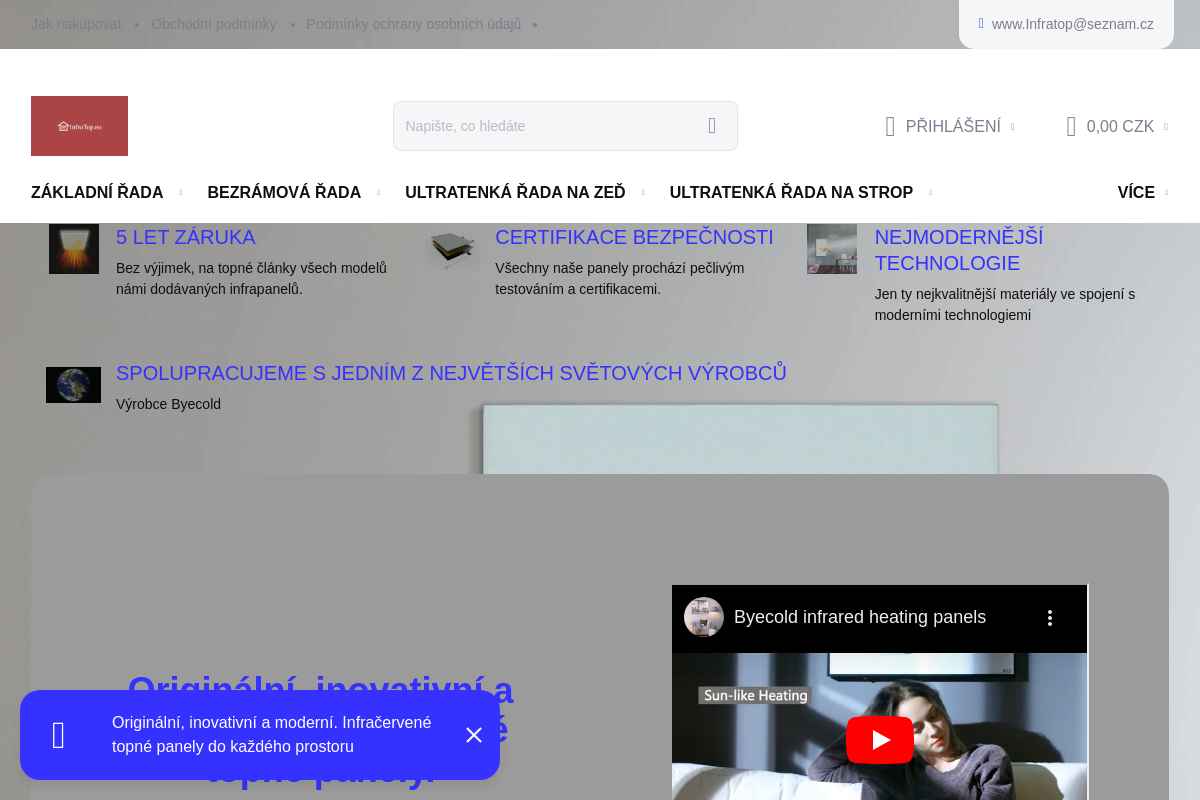Click the CERTIFIKACE BEZPEČNOSTI heading
1200x800 pixels.
[x=634, y=237]
